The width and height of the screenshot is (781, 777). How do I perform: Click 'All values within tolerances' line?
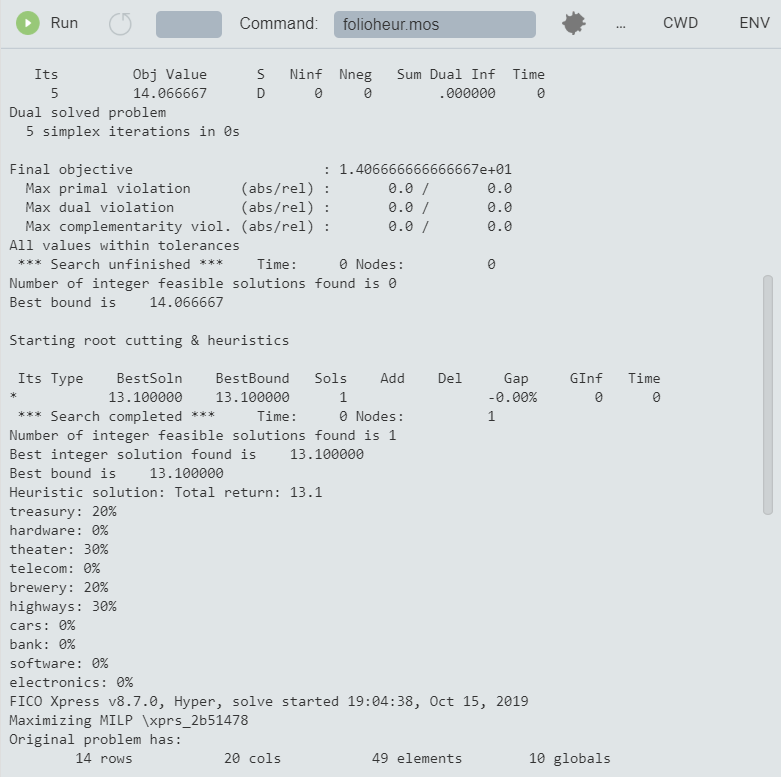coord(125,246)
